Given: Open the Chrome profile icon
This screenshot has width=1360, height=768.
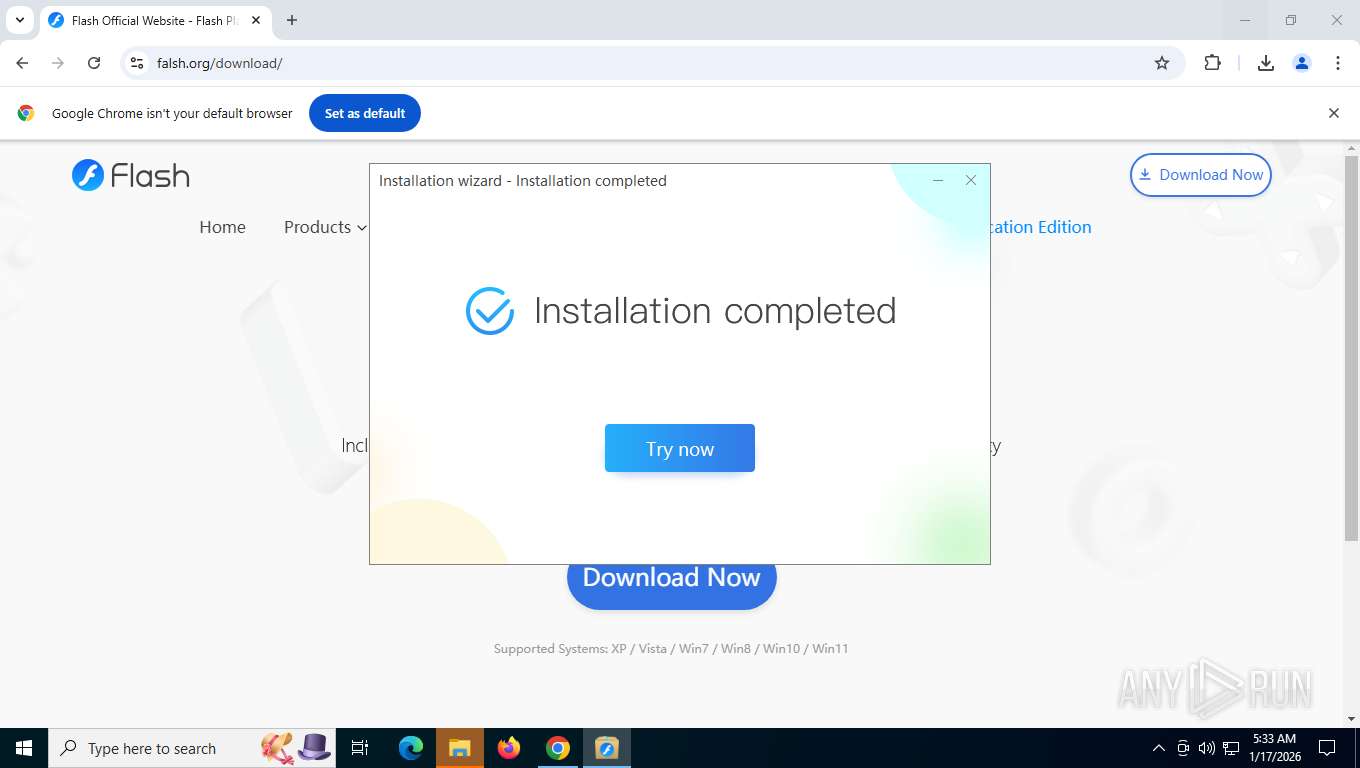Looking at the screenshot, I should pyautogui.click(x=1302, y=63).
